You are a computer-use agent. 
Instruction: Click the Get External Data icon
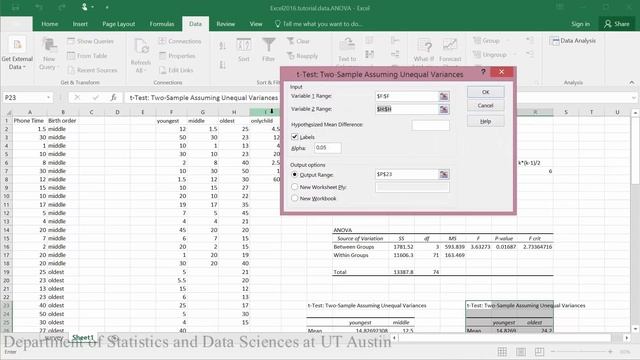17,44
